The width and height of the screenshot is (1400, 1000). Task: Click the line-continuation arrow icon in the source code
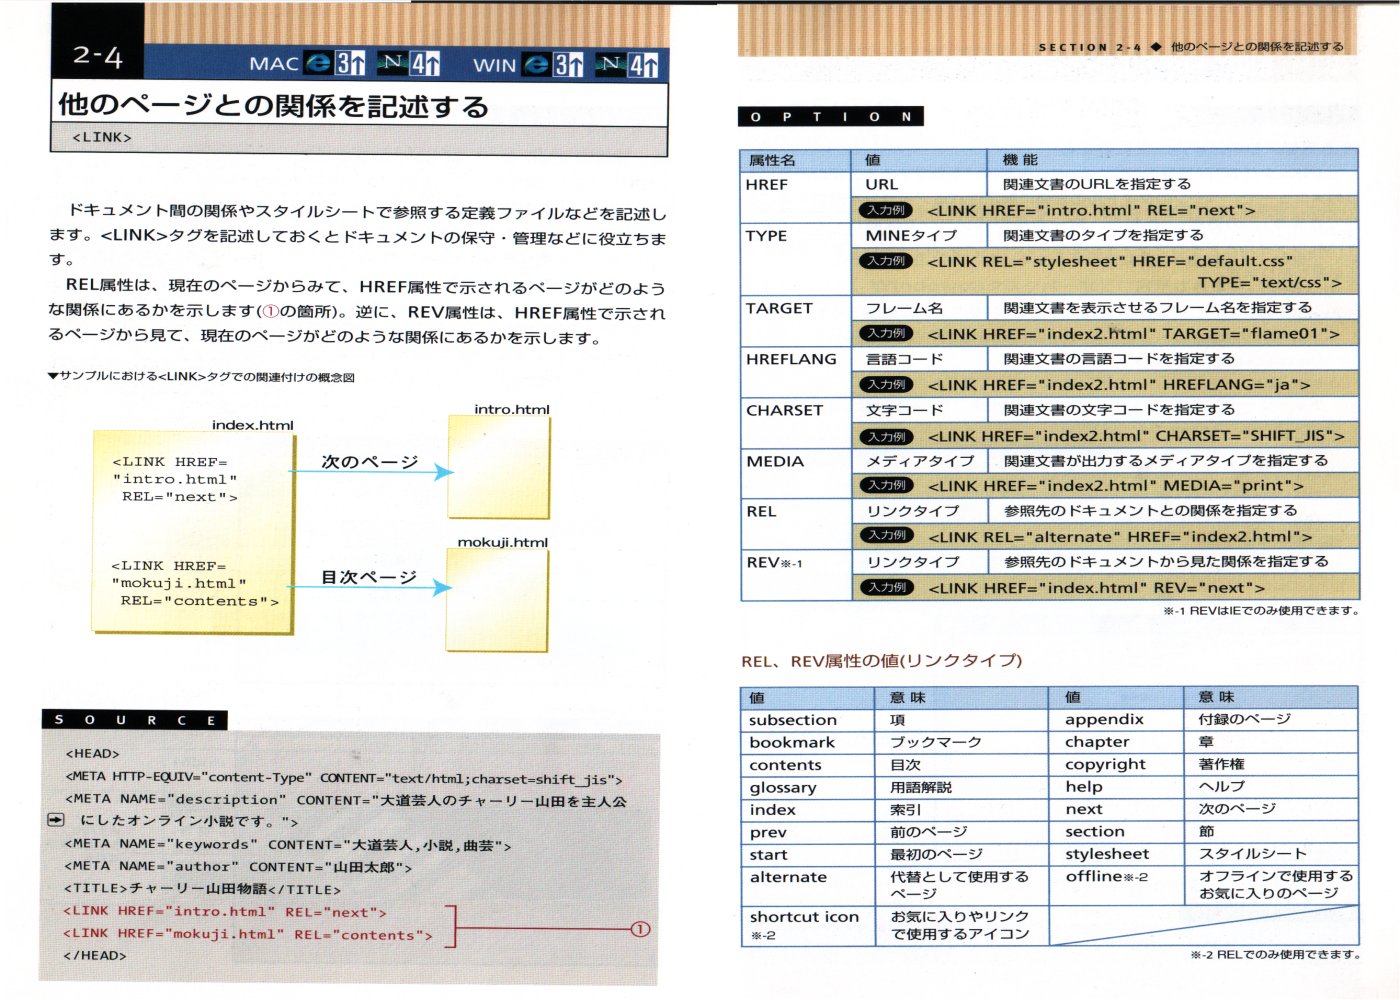(x=56, y=820)
